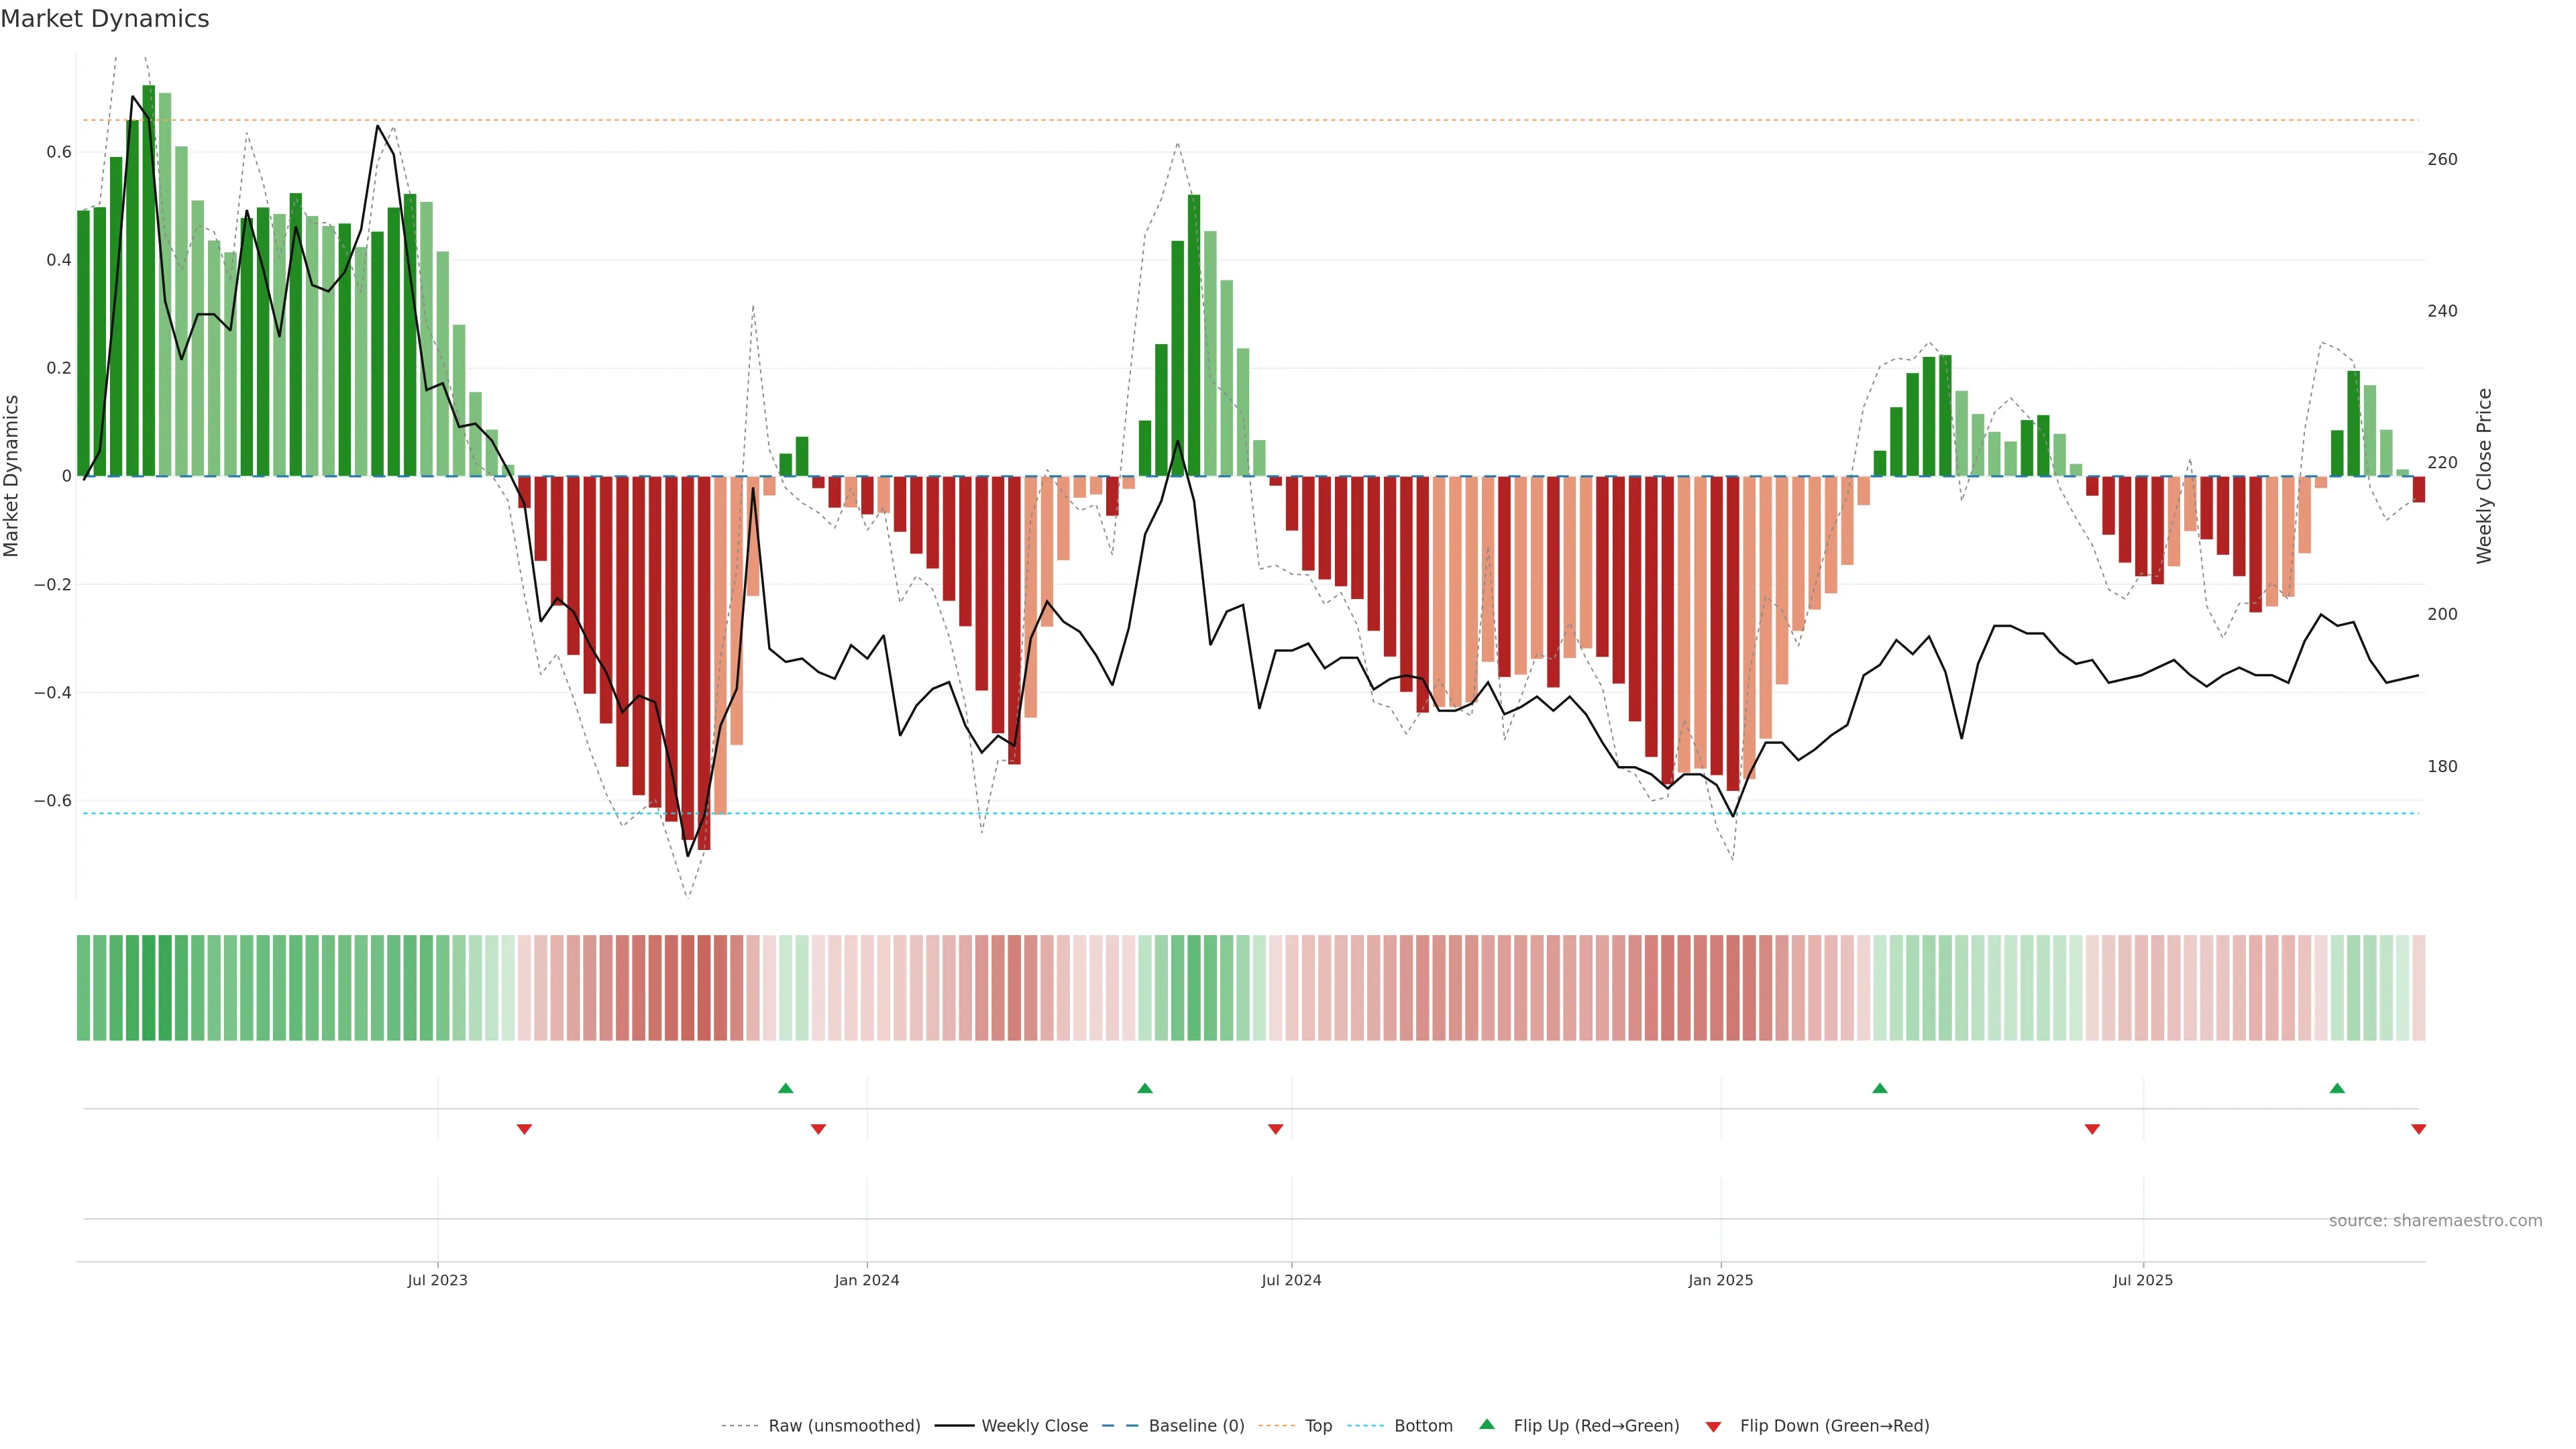Click the flip-down marker just before Jan 2024
The width and height of the screenshot is (2576, 1449).
(x=818, y=1129)
